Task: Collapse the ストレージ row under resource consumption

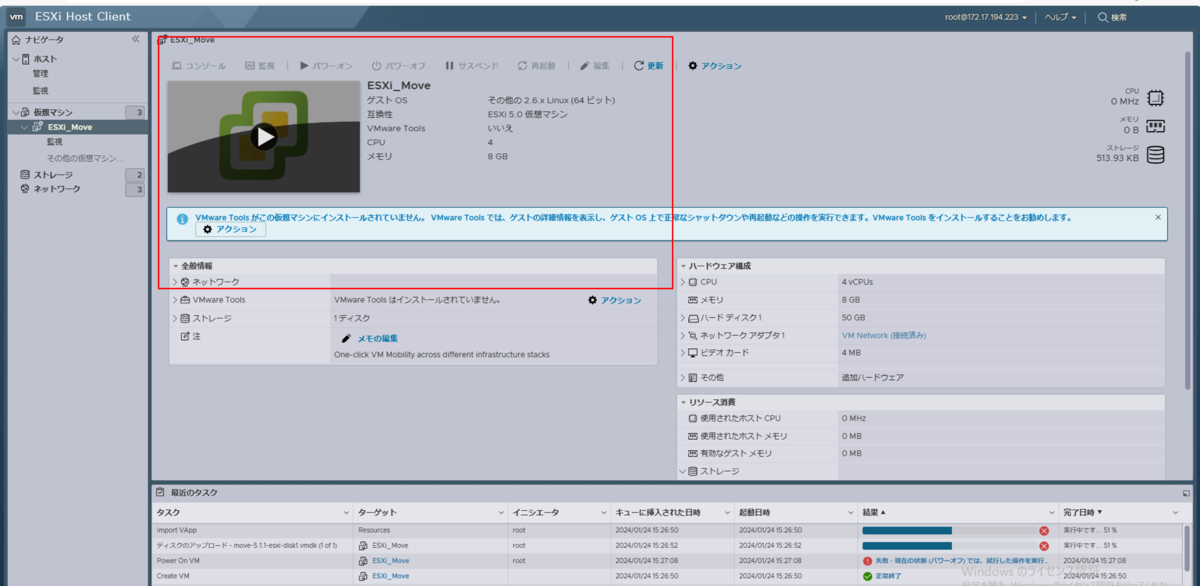Action: click(x=682, y=471)
